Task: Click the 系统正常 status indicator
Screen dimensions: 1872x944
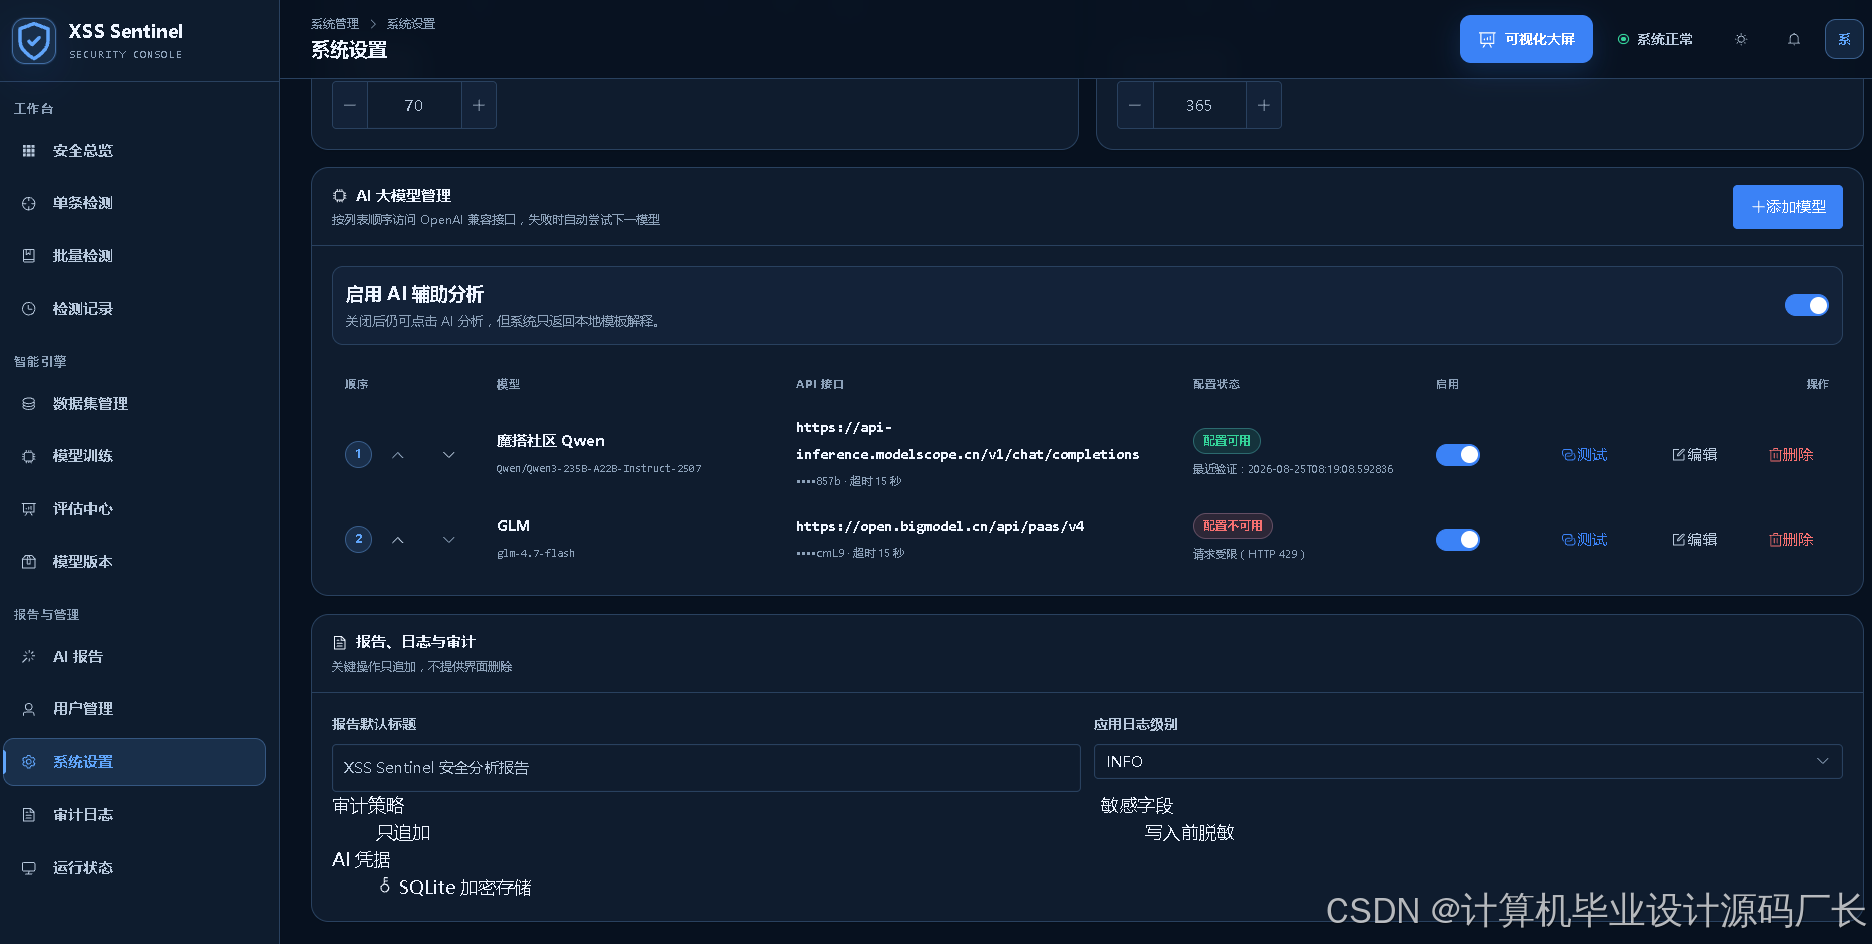Action: click(1655, 39)
